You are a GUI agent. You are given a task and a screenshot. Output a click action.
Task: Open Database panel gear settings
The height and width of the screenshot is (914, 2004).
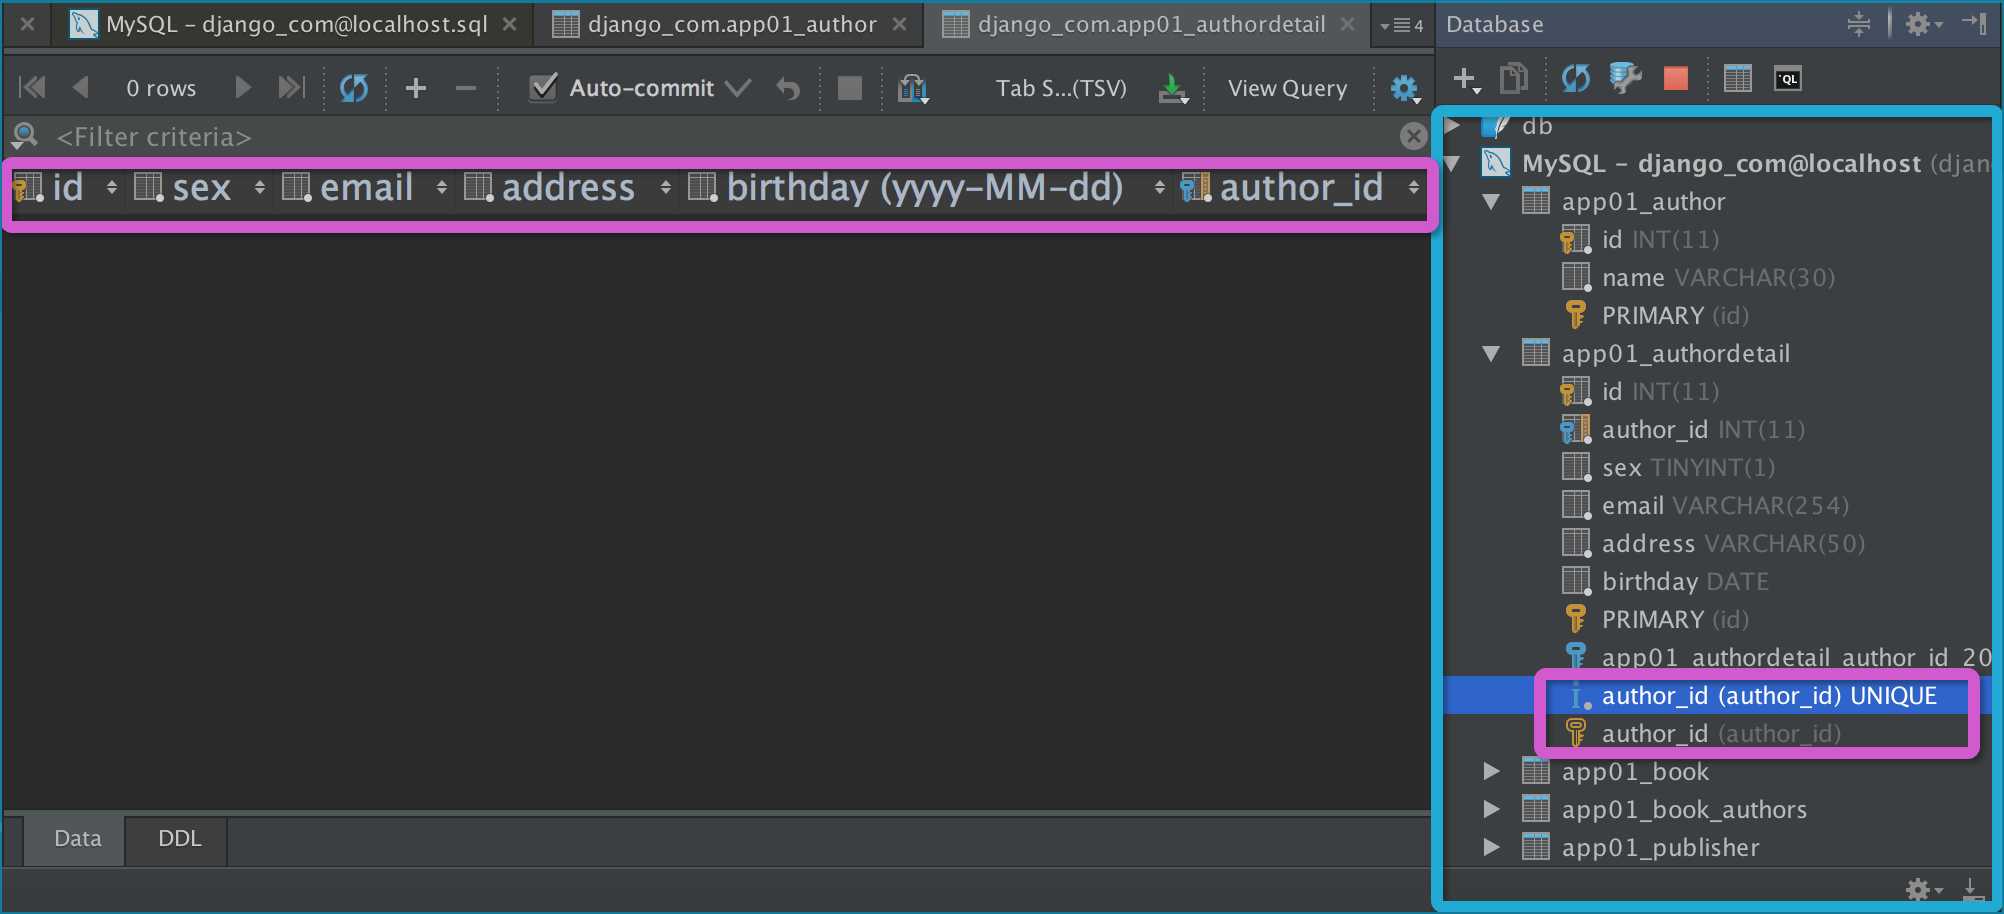click(1922, 24)
